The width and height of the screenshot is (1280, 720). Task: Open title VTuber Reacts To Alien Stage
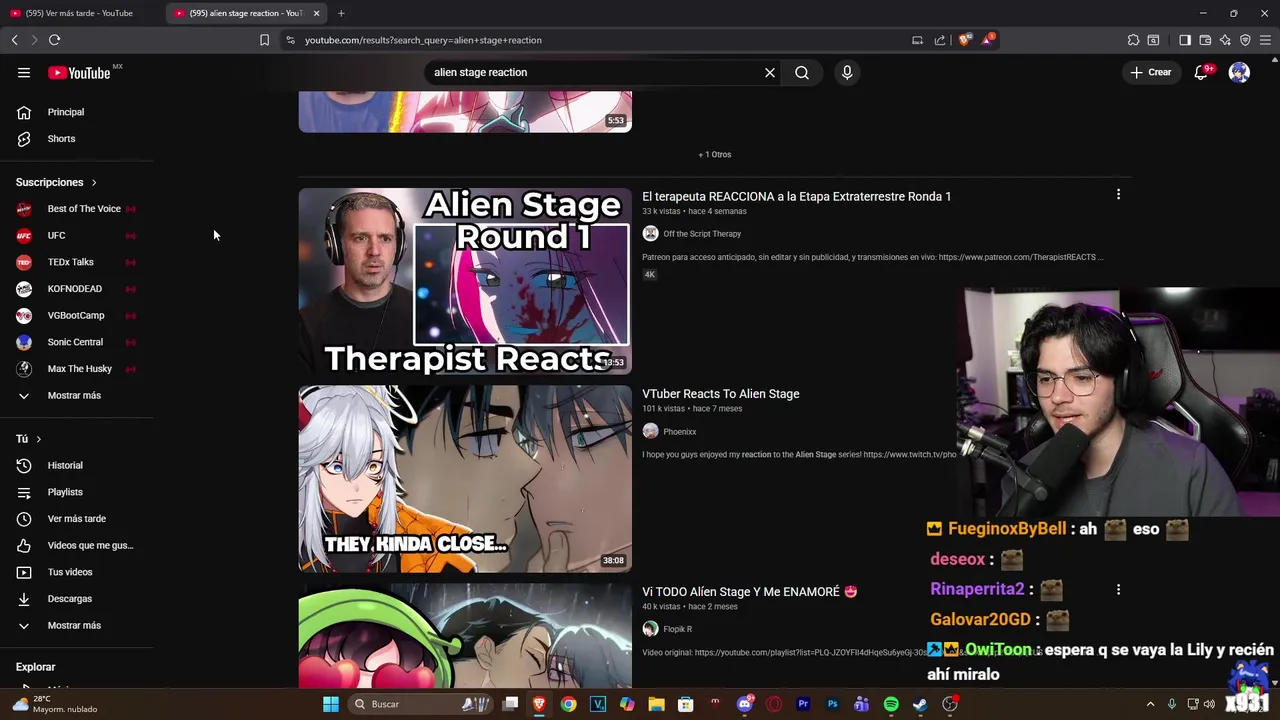coord(720,394)
